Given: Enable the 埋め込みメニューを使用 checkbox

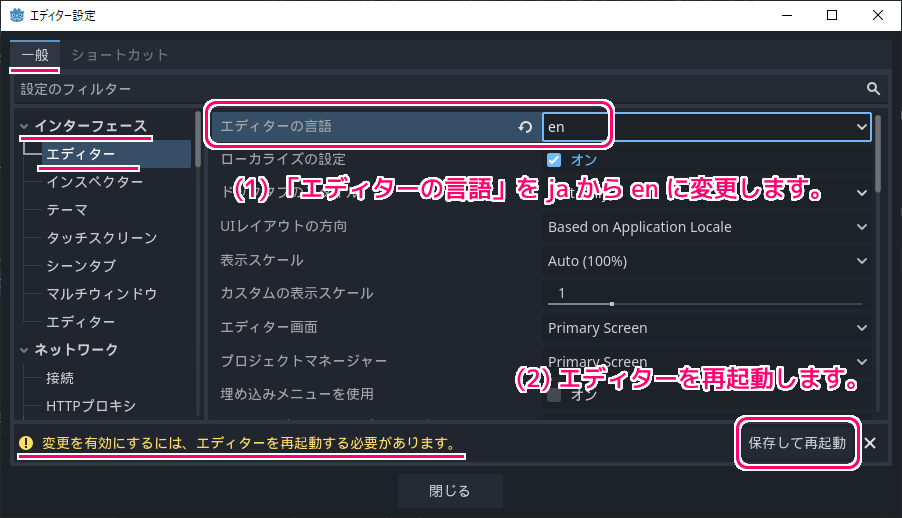Looking at the screenshot, I should pos(553,395).
